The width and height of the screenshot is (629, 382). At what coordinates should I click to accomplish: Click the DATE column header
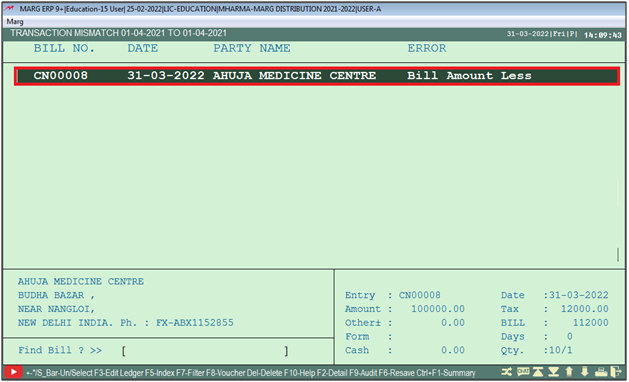[x=142, y=49]
